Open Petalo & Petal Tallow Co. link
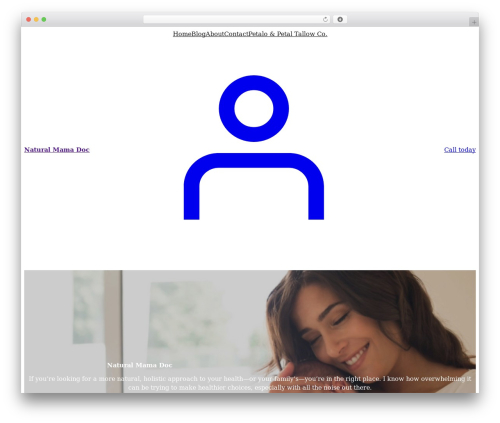Image resolution: width=500 pixels, height=423 pixels. [288, 34]
